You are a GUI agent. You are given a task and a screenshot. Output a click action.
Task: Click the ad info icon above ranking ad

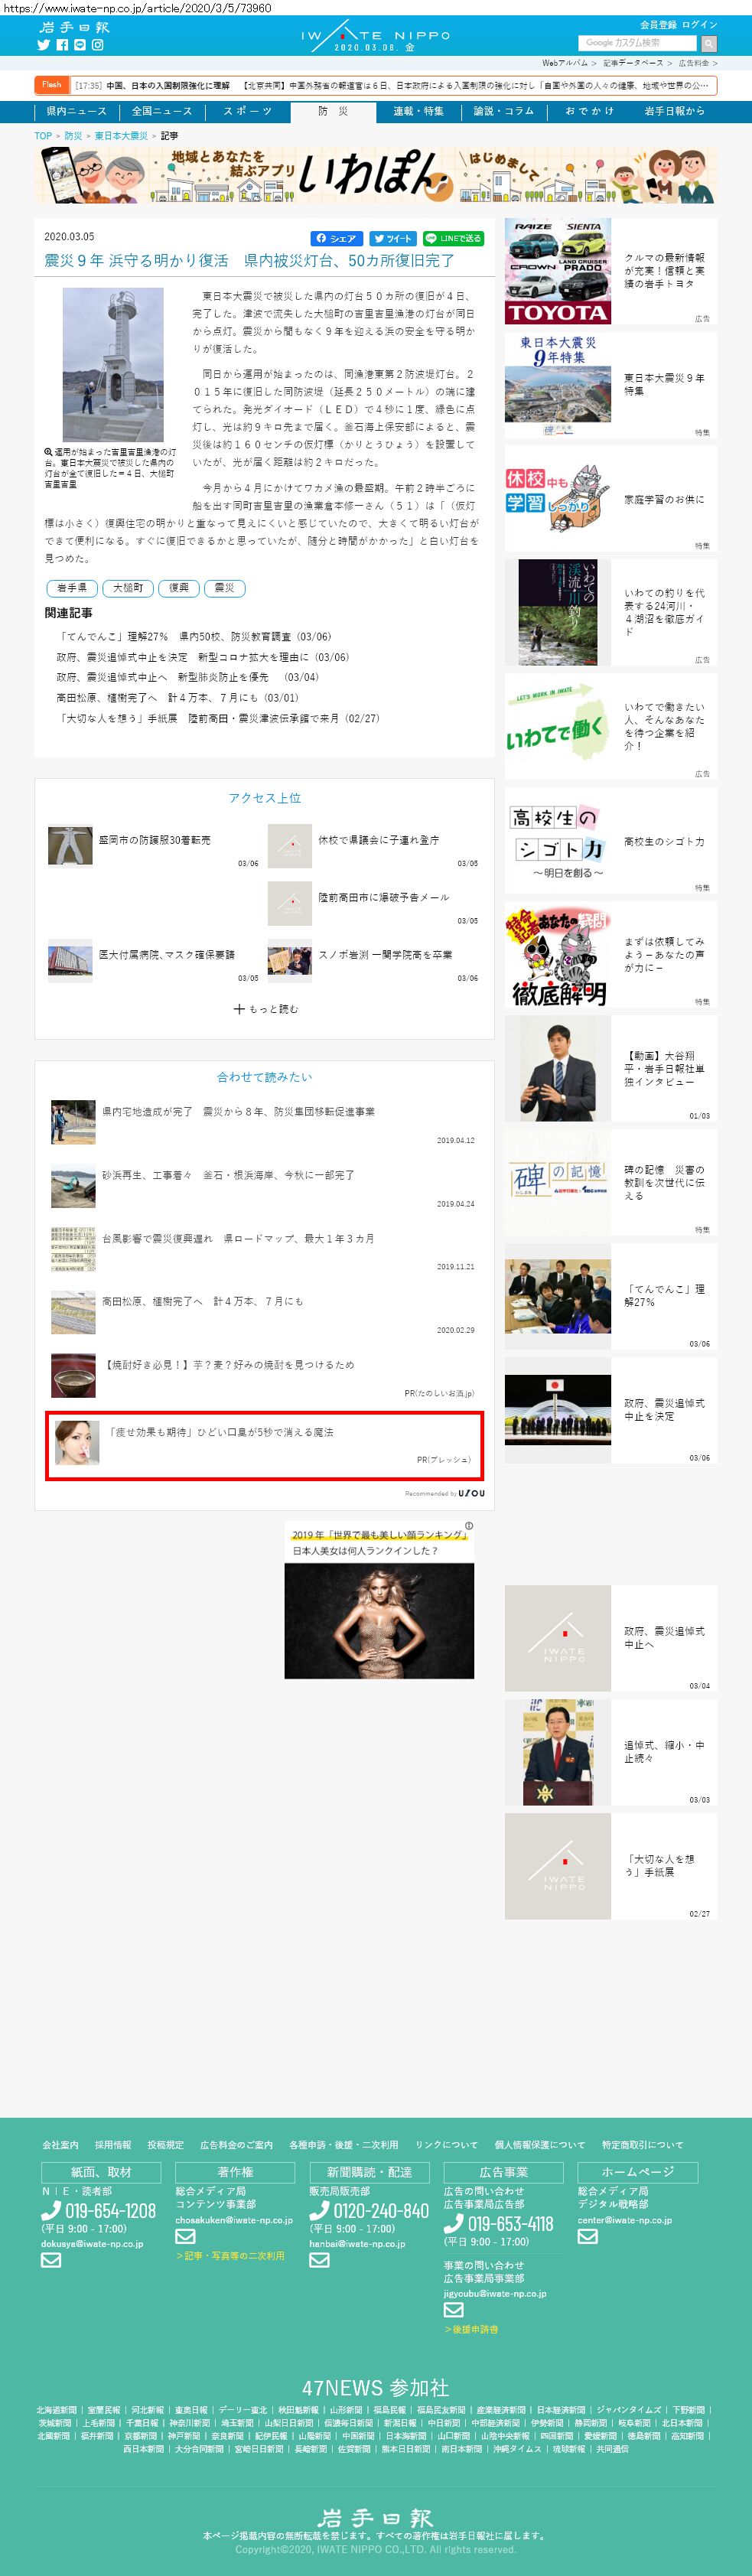click(x=469, y=1526)
